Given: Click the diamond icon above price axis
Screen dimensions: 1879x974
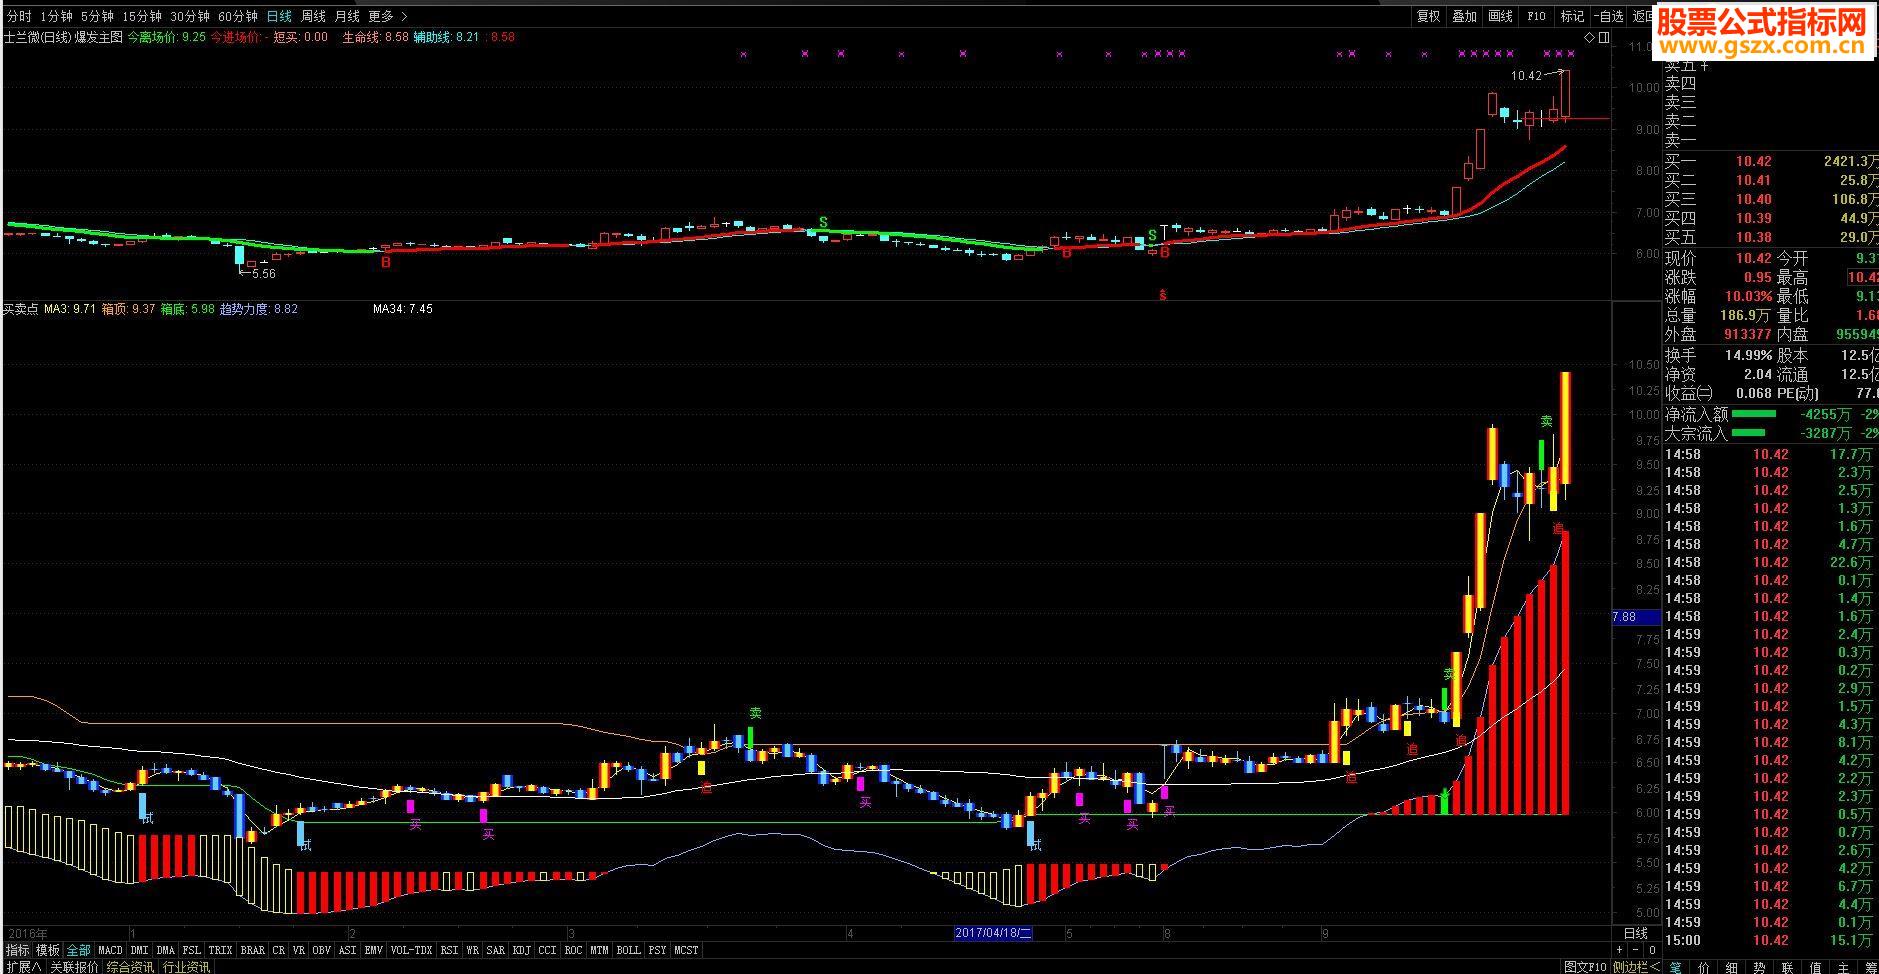Looking at the screenshot, I should coord(1589,38).
